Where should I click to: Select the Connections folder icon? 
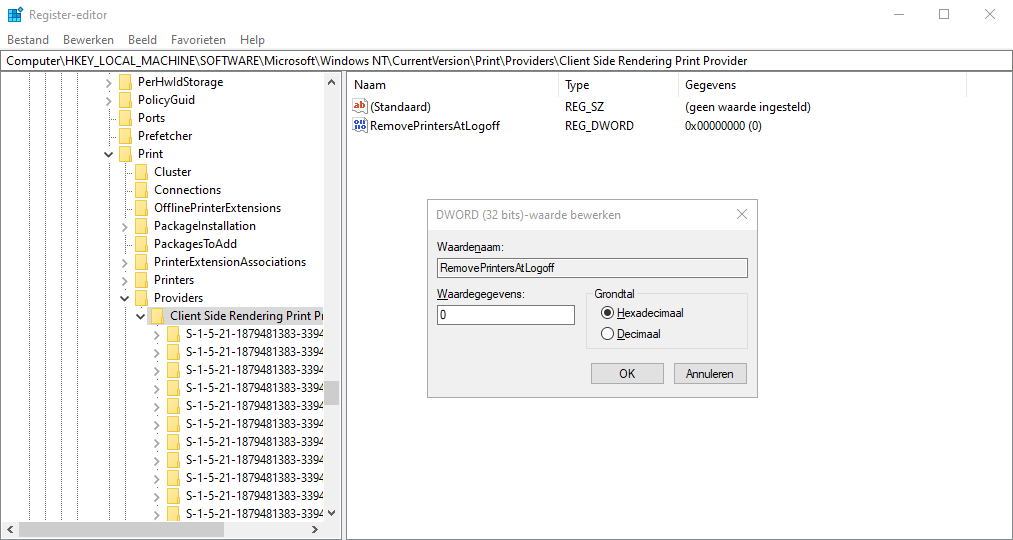[141, 190]
